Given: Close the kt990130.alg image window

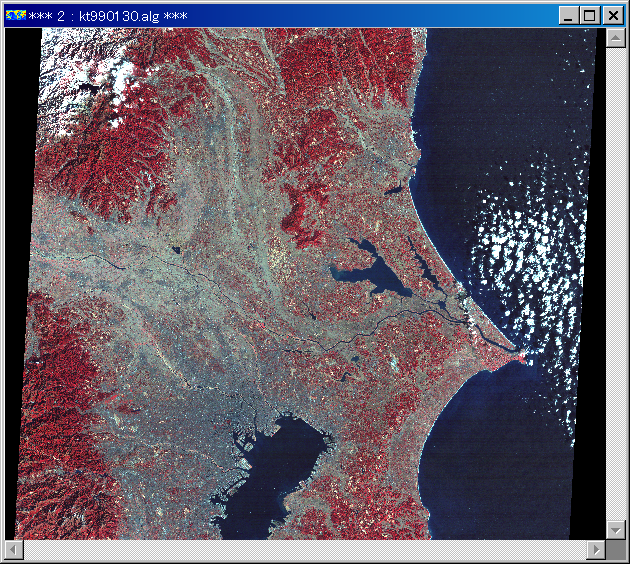Looking at the screenshot, I should [x=613, y=16].
